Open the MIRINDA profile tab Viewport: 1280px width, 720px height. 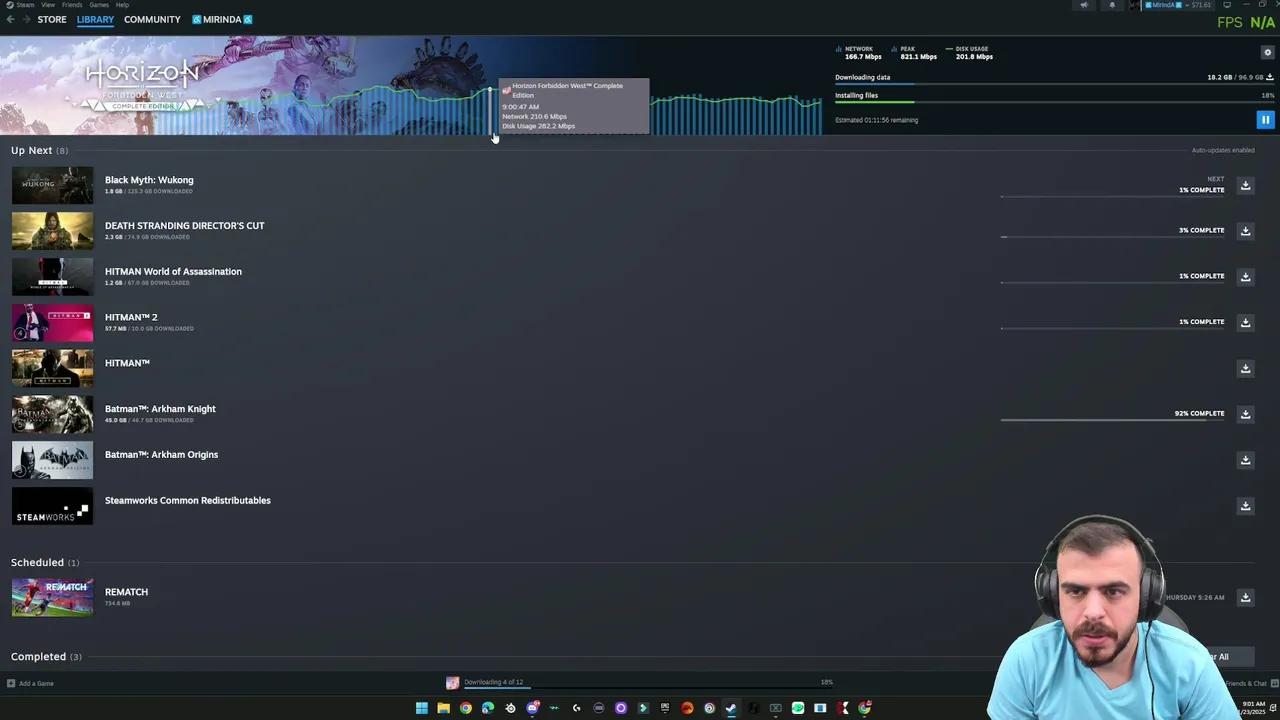[222, 19]
